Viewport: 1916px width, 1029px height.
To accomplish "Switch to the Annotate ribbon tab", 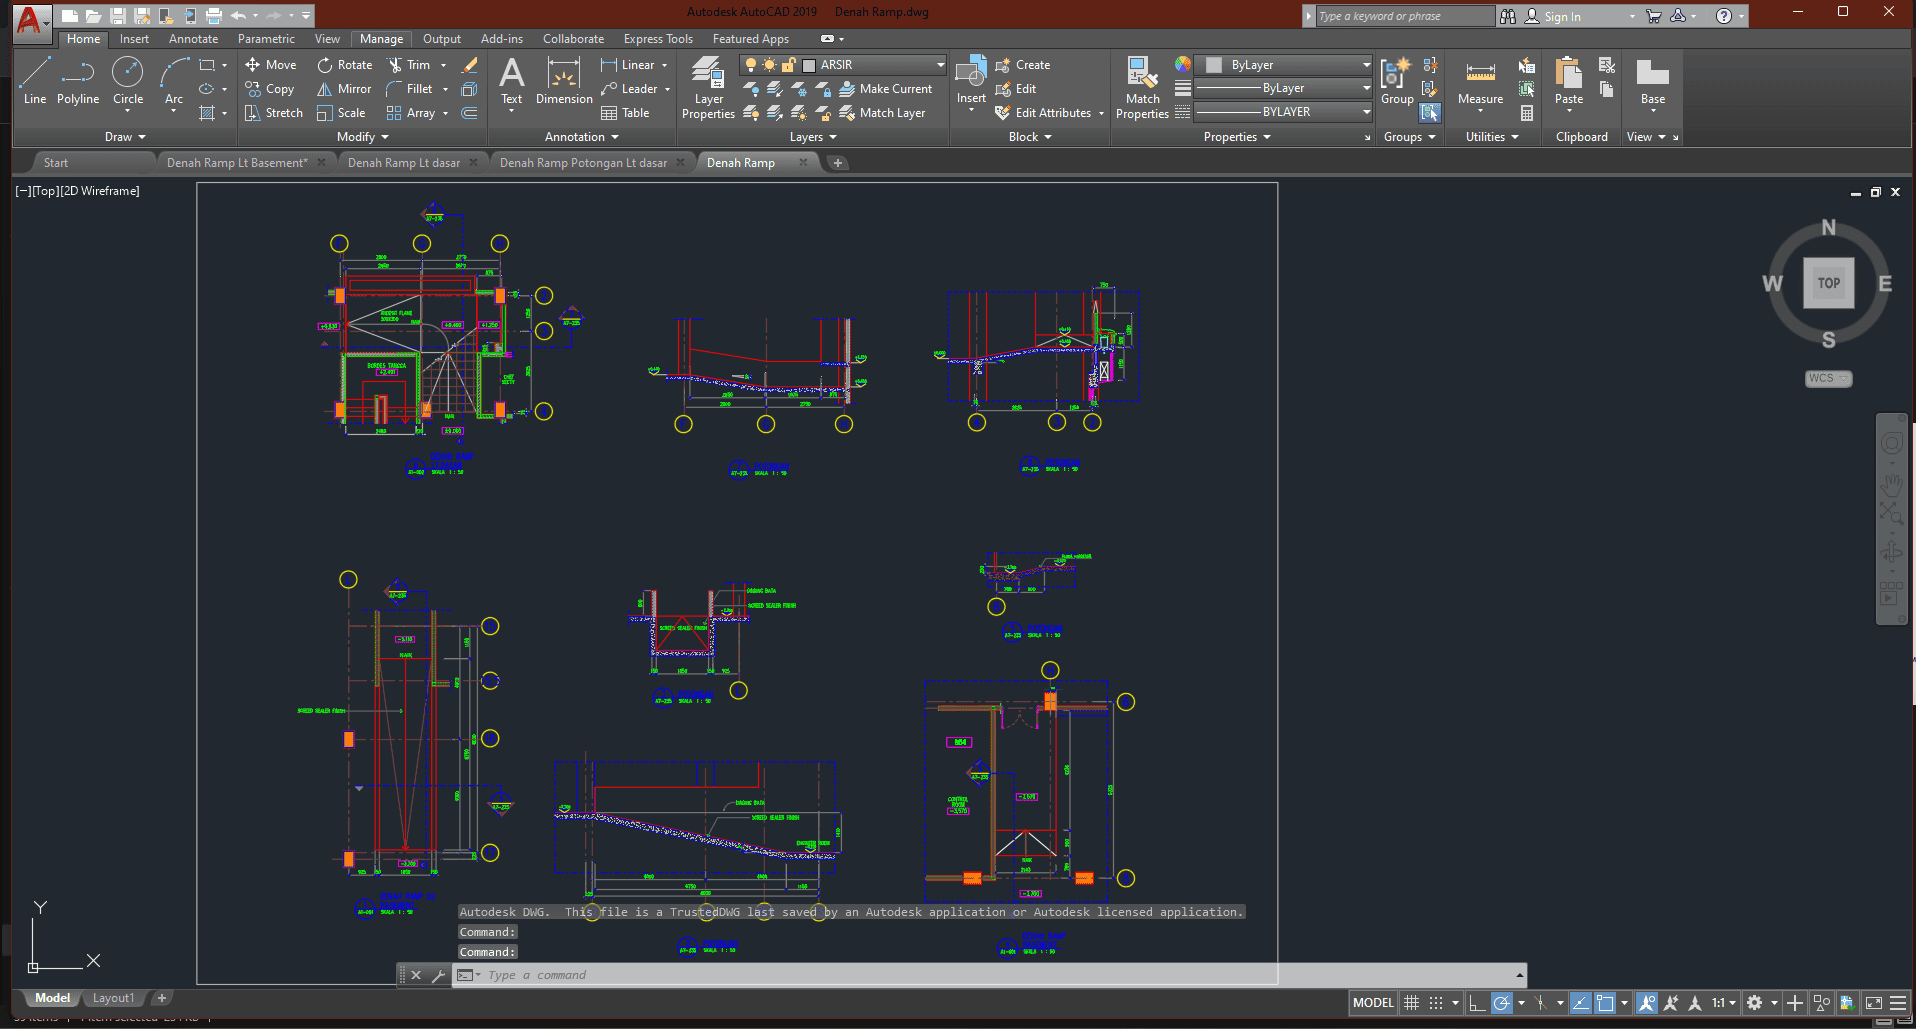I will [193, 39].
